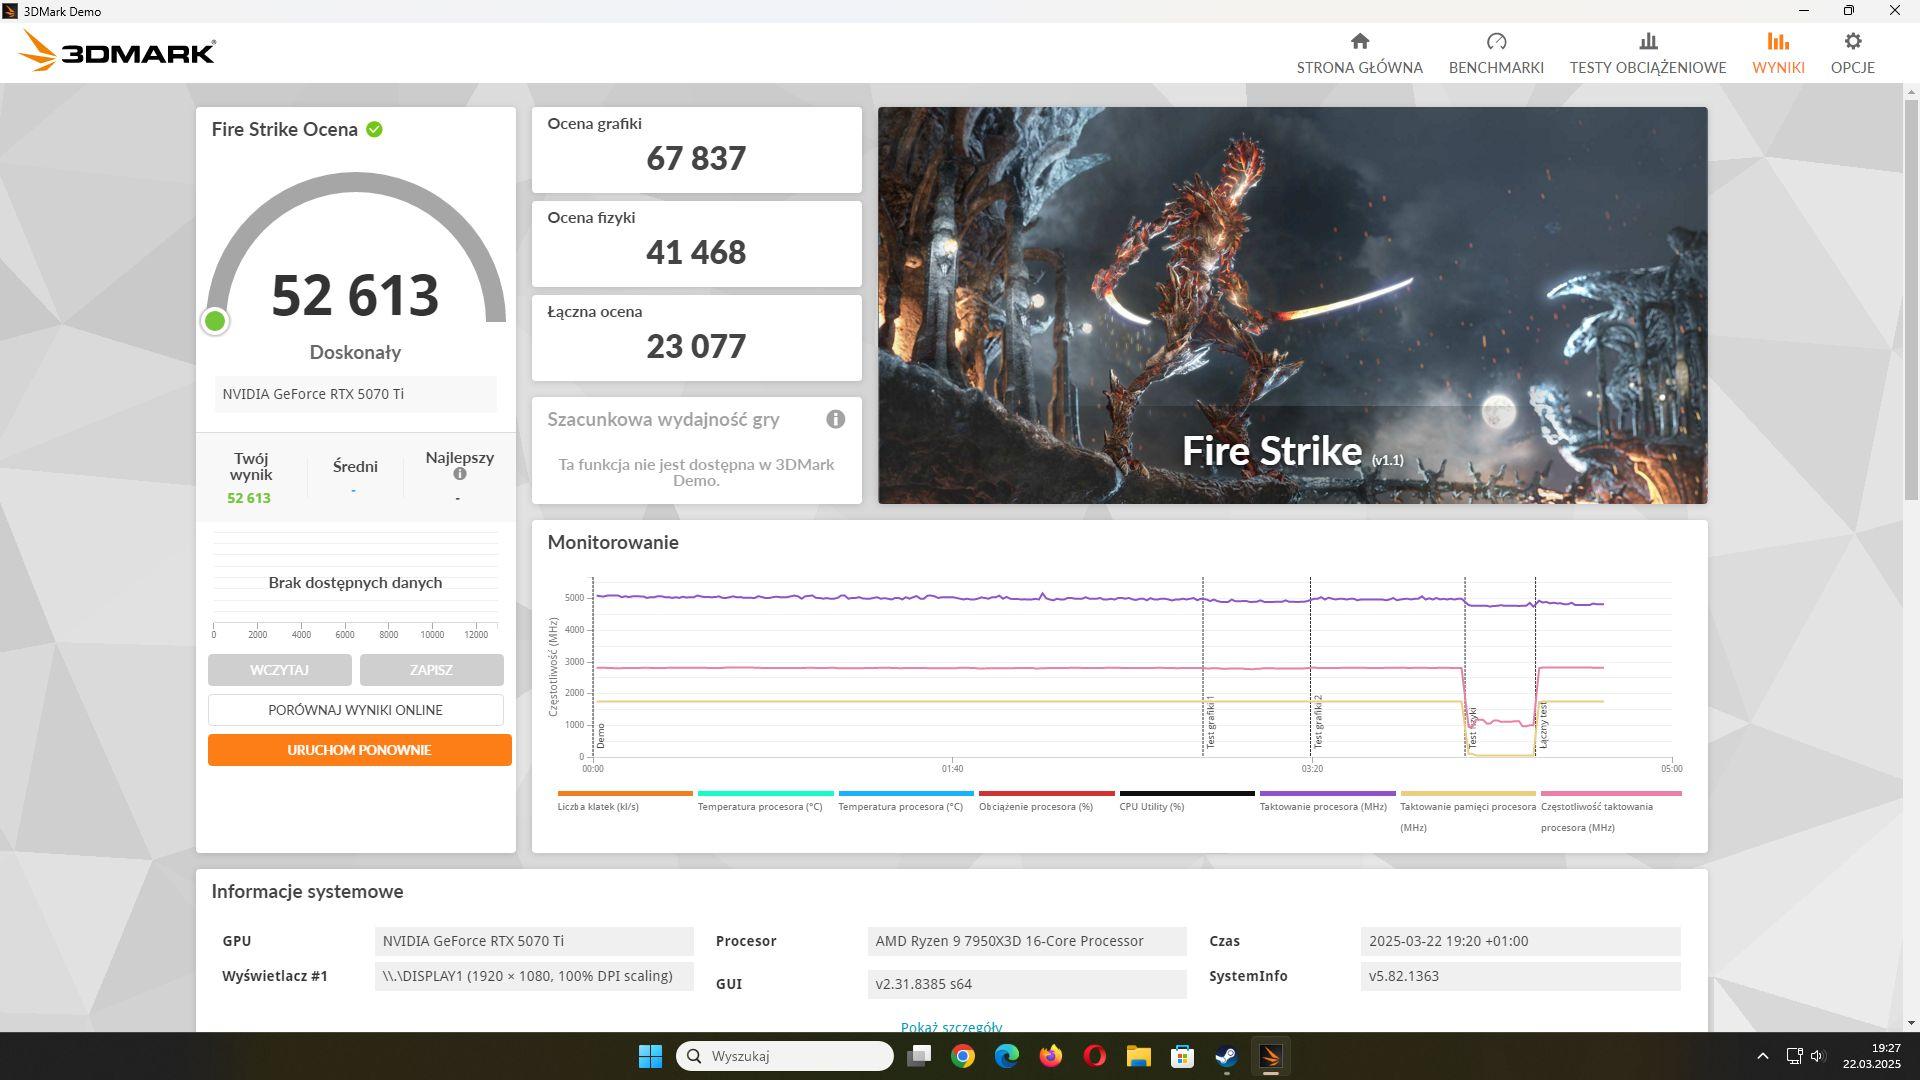Go to Benchmarki gauge icon
This screenshot has width=1920, height=1080.
tap(1496, 42)
